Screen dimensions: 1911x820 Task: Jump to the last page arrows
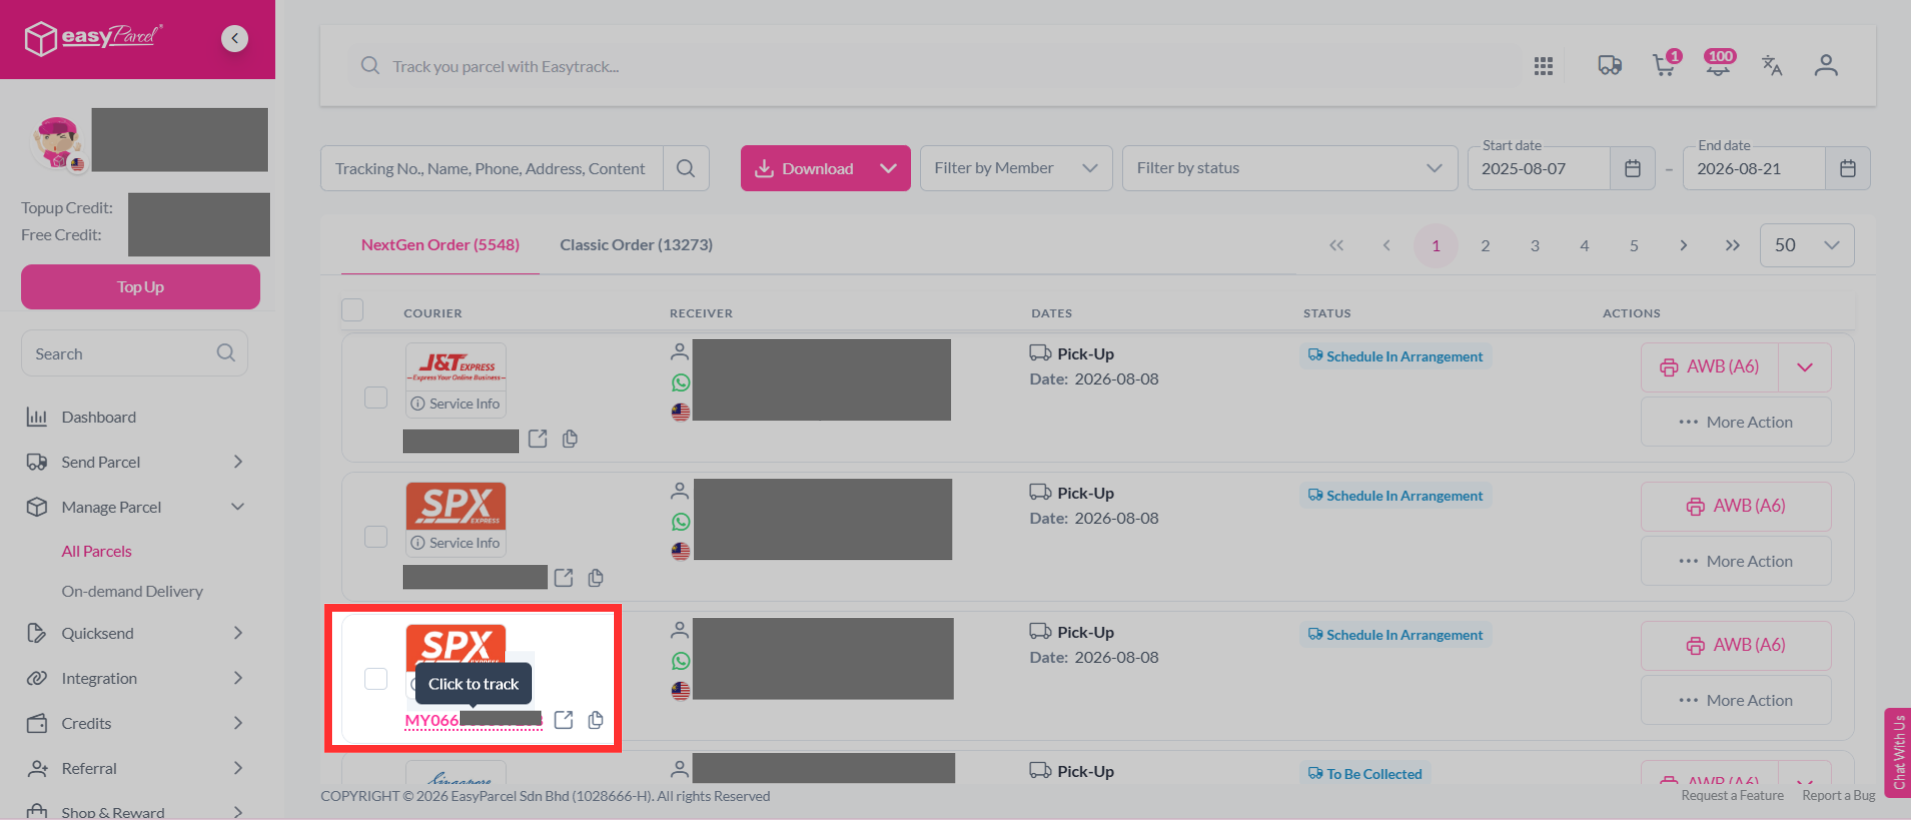(x=1733, y=245)
